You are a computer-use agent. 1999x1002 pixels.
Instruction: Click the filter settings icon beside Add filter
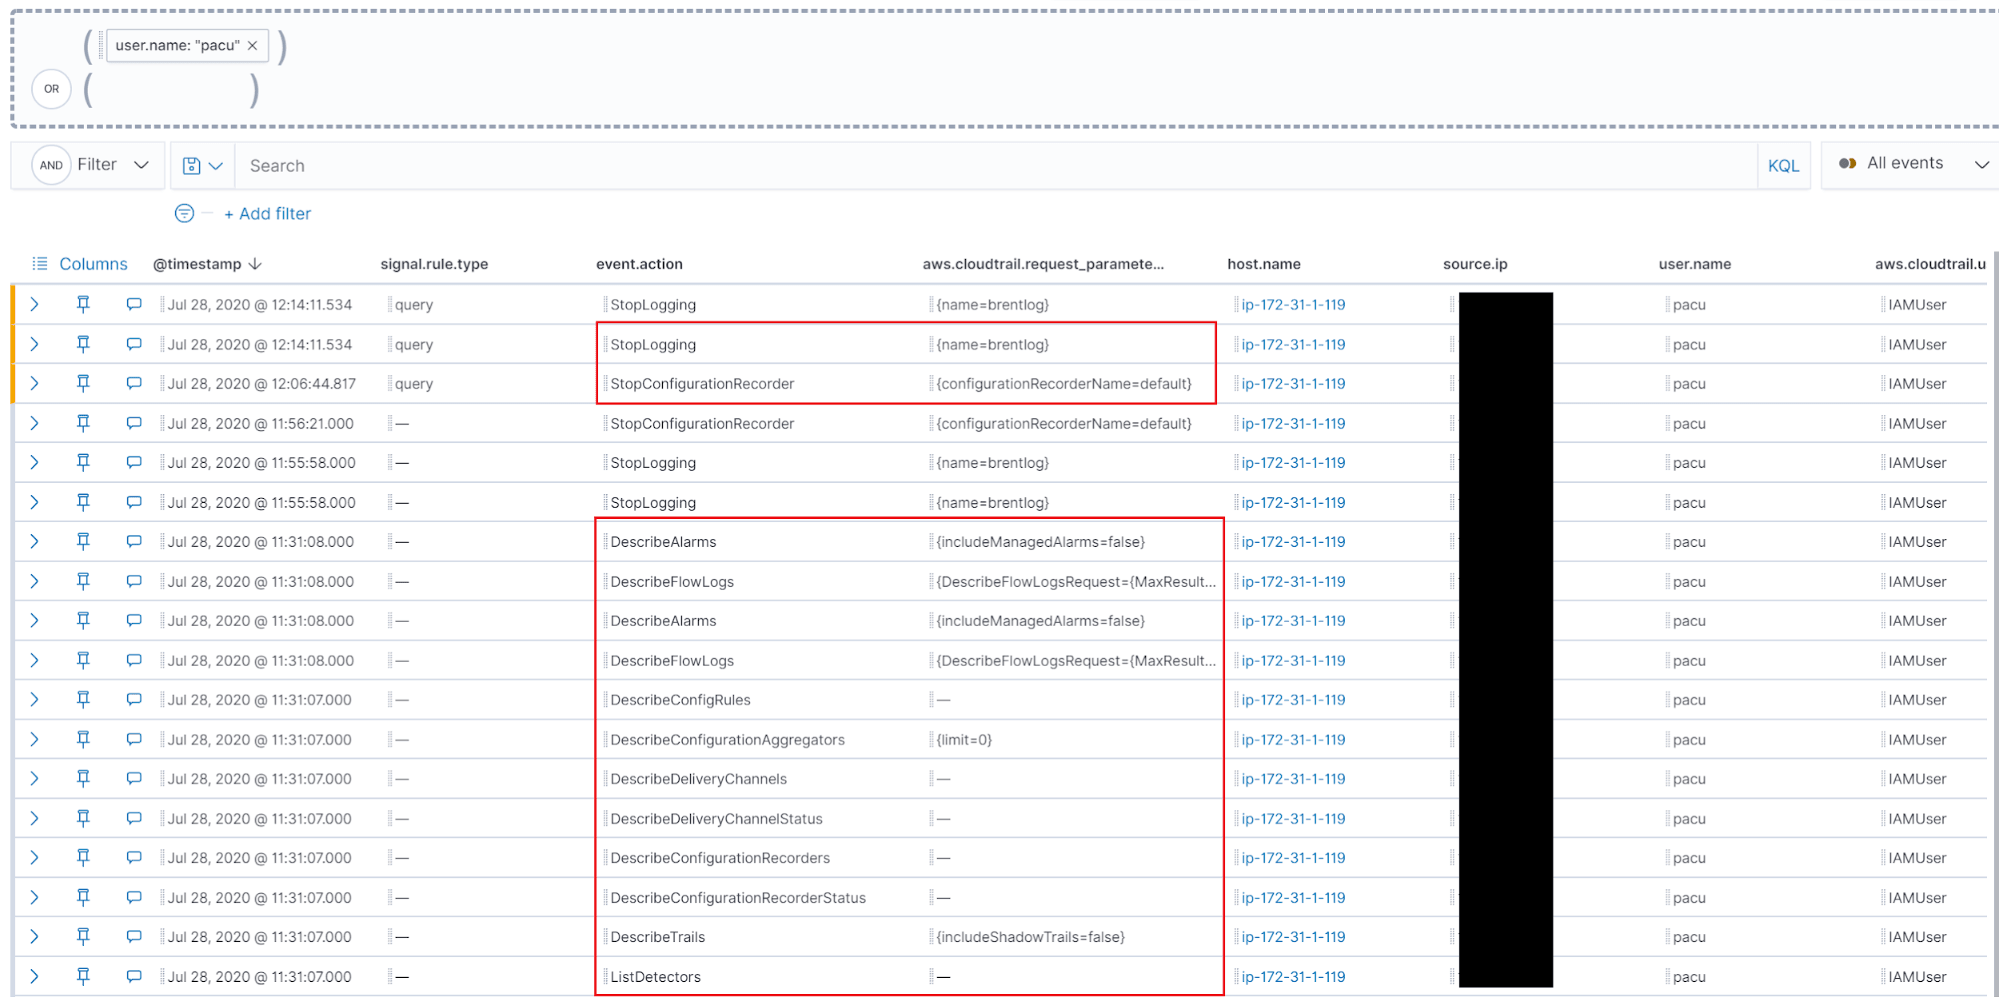tap(184, 213)
